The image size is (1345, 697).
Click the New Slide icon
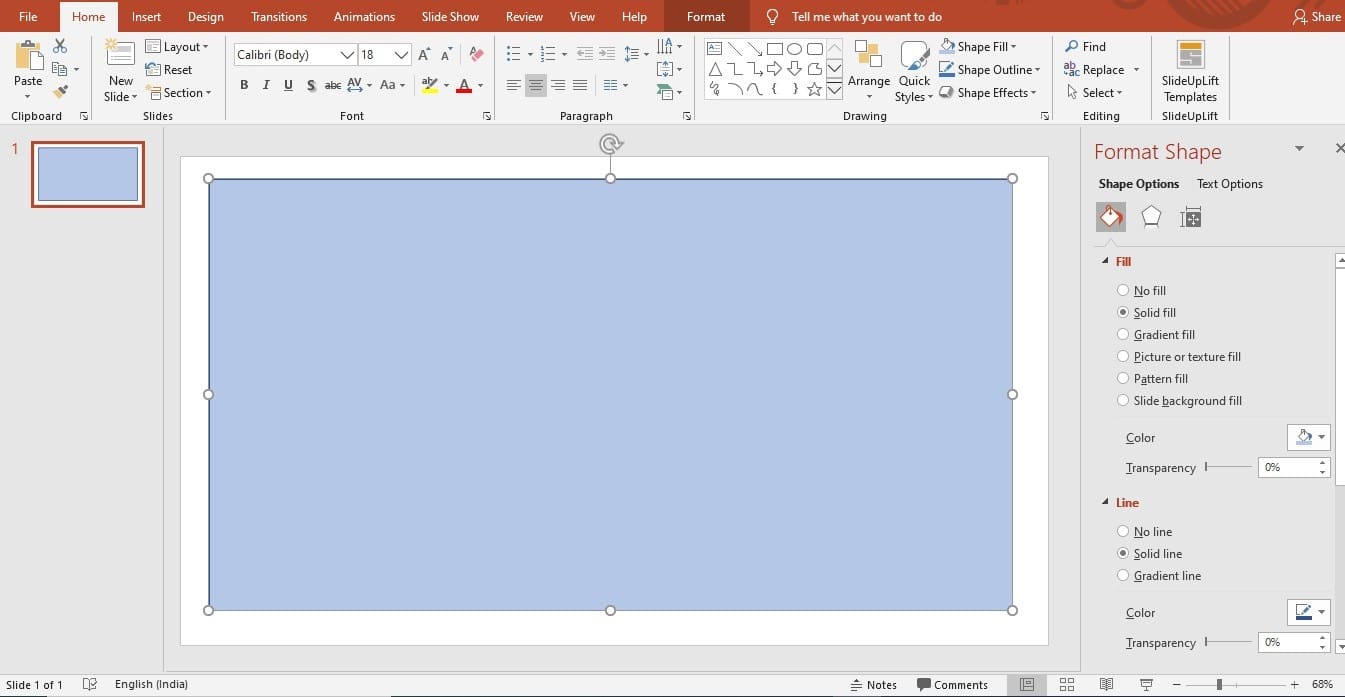tap(120, 70)
